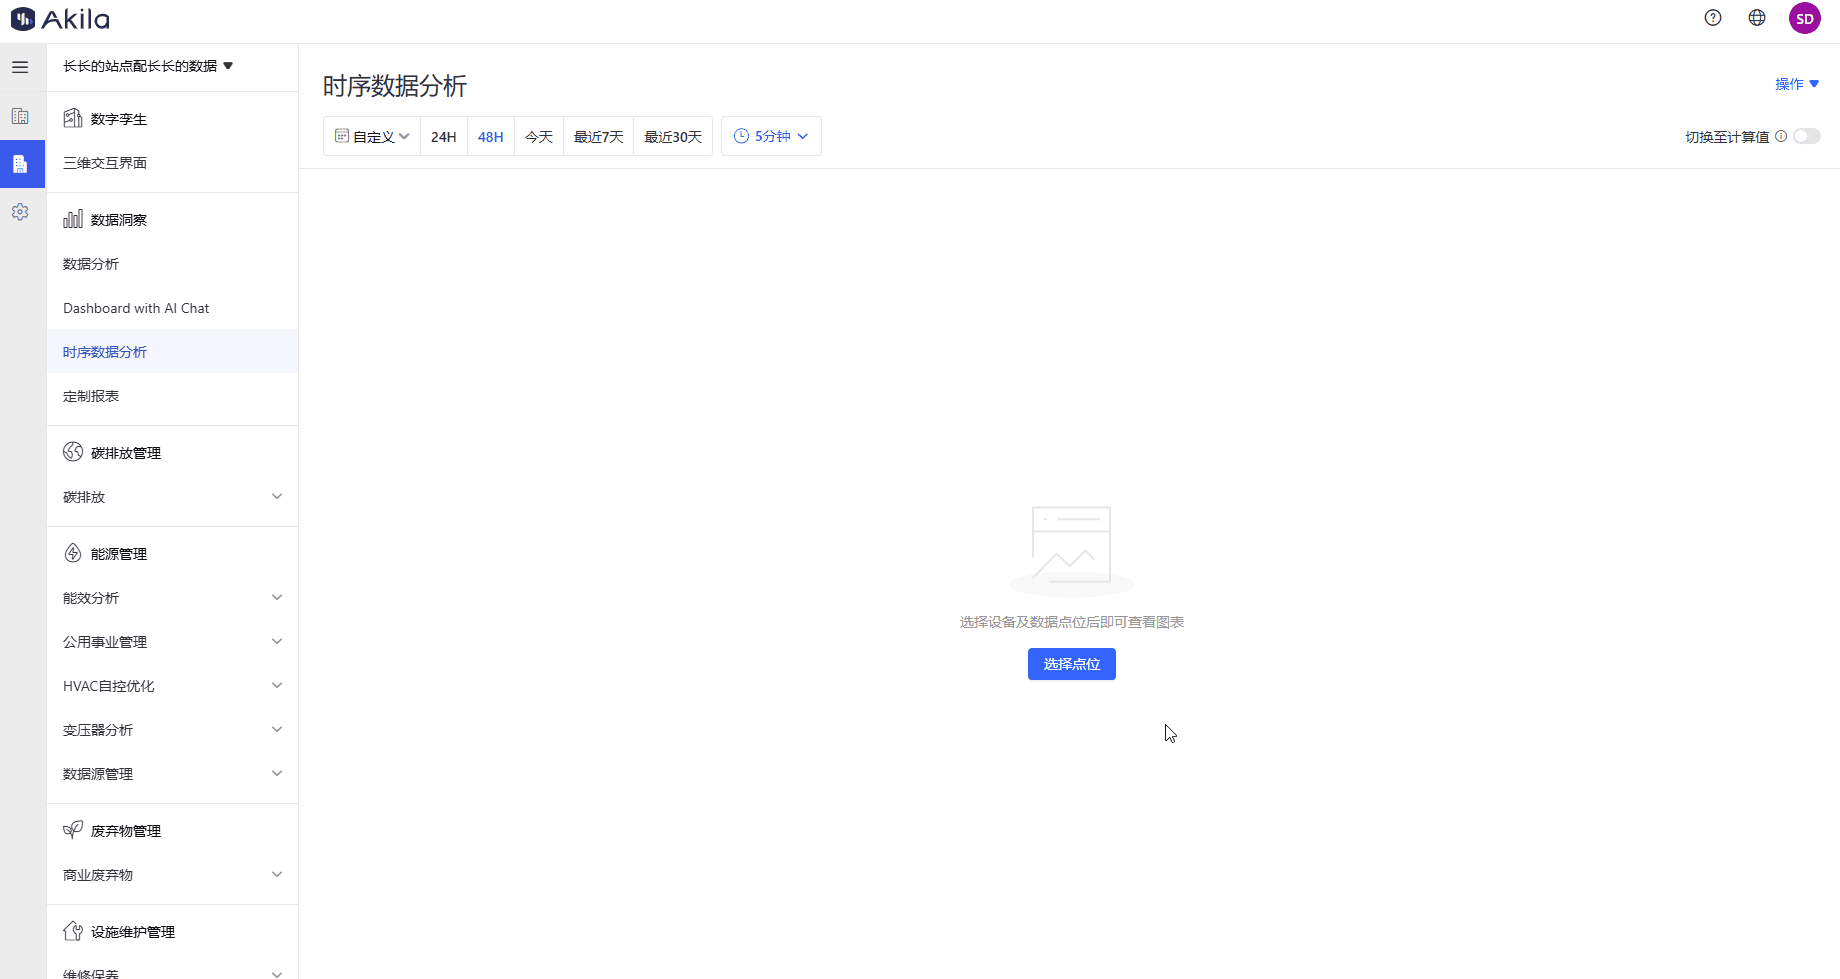Select the highlighted site document icon in rail
Screen dimensions: 1840x979
[20, 164]
